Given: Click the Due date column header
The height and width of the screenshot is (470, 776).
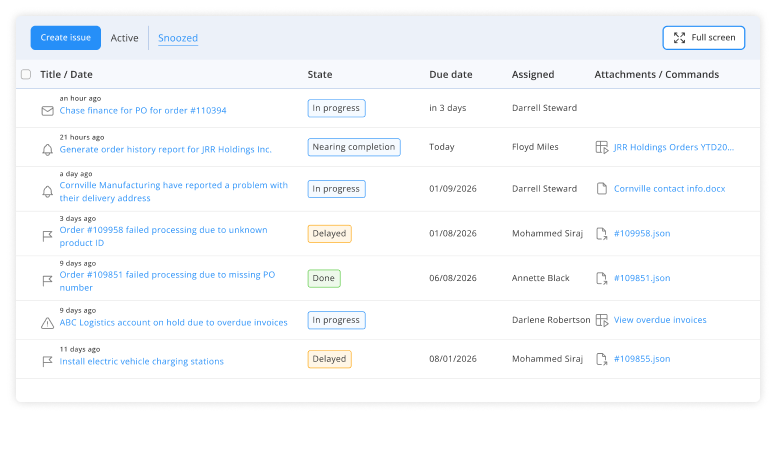Looking at the screenshot, I should pos(450,74).
